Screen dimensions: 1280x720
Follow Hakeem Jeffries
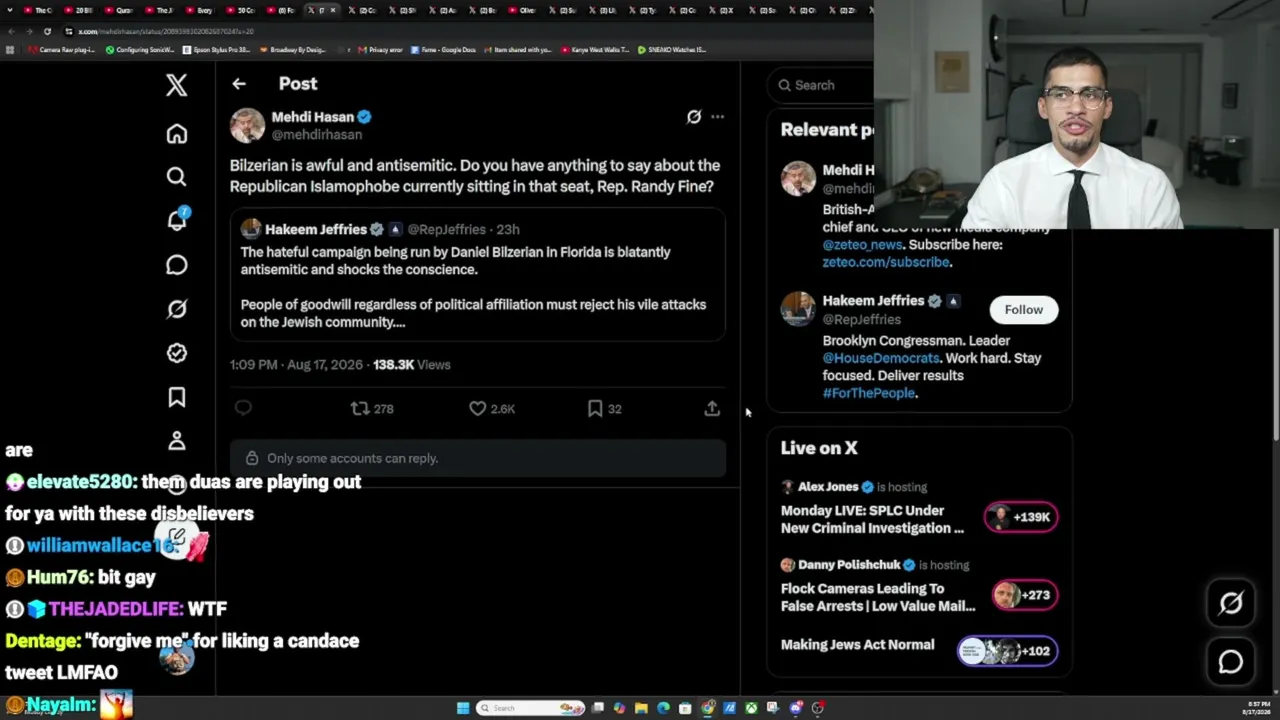[1023, 310]
